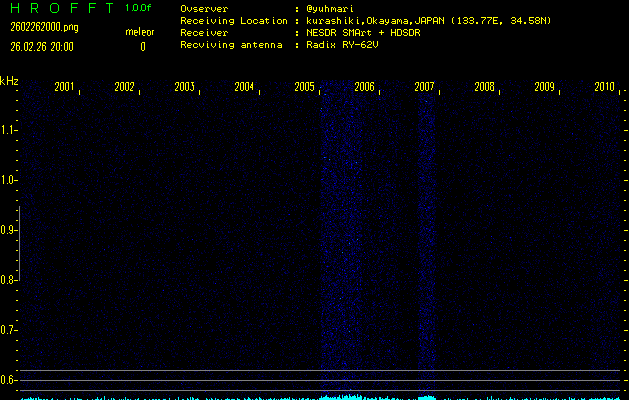Click the Radix RV-62V antenna text

(x=345, y=44)
